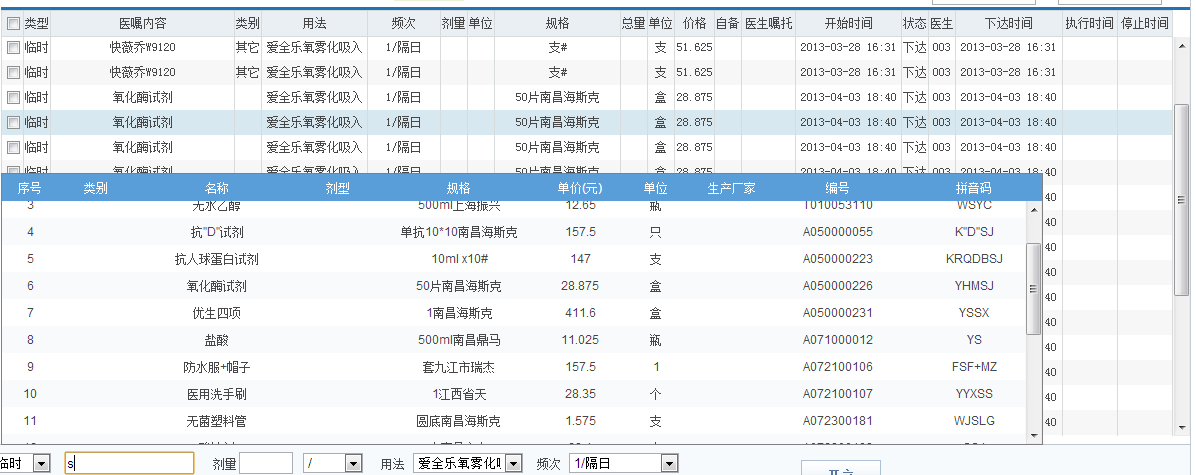
Task: Toggle the highlighted 氧化酶试剂 row checkbox
Action: click(x=12, y=122)
